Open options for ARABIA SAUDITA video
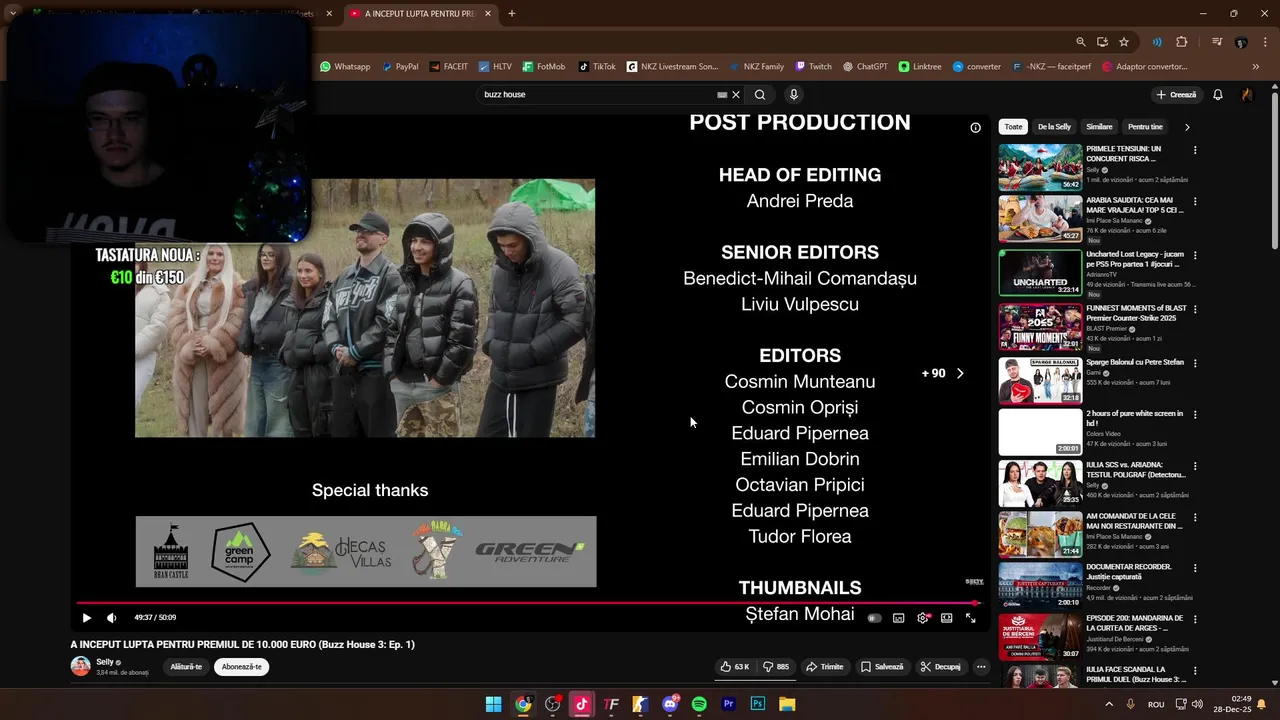The height and width of the screenshot is (720, 1280). coord(1195,201)
